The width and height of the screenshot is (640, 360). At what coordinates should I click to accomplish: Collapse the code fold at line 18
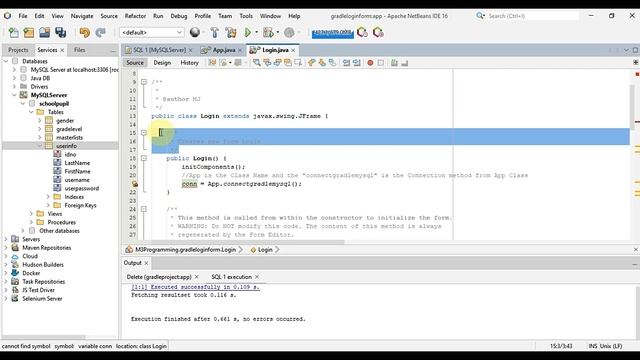tap(144, 158)
